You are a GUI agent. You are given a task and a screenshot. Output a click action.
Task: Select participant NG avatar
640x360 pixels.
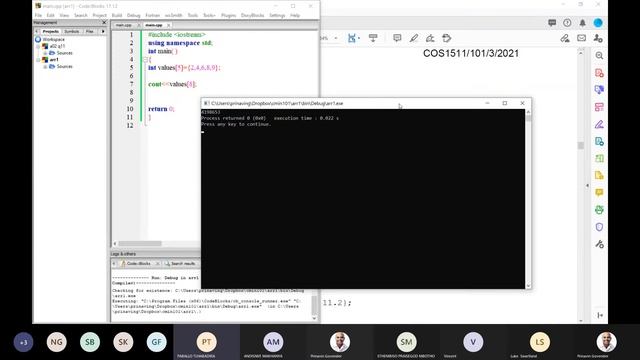(57, 342)
